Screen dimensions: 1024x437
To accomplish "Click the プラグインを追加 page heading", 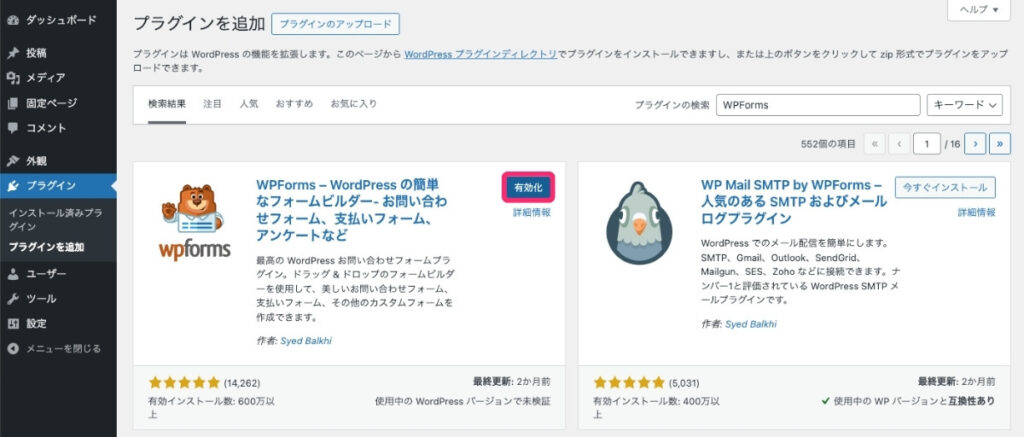I will (199, 24).
